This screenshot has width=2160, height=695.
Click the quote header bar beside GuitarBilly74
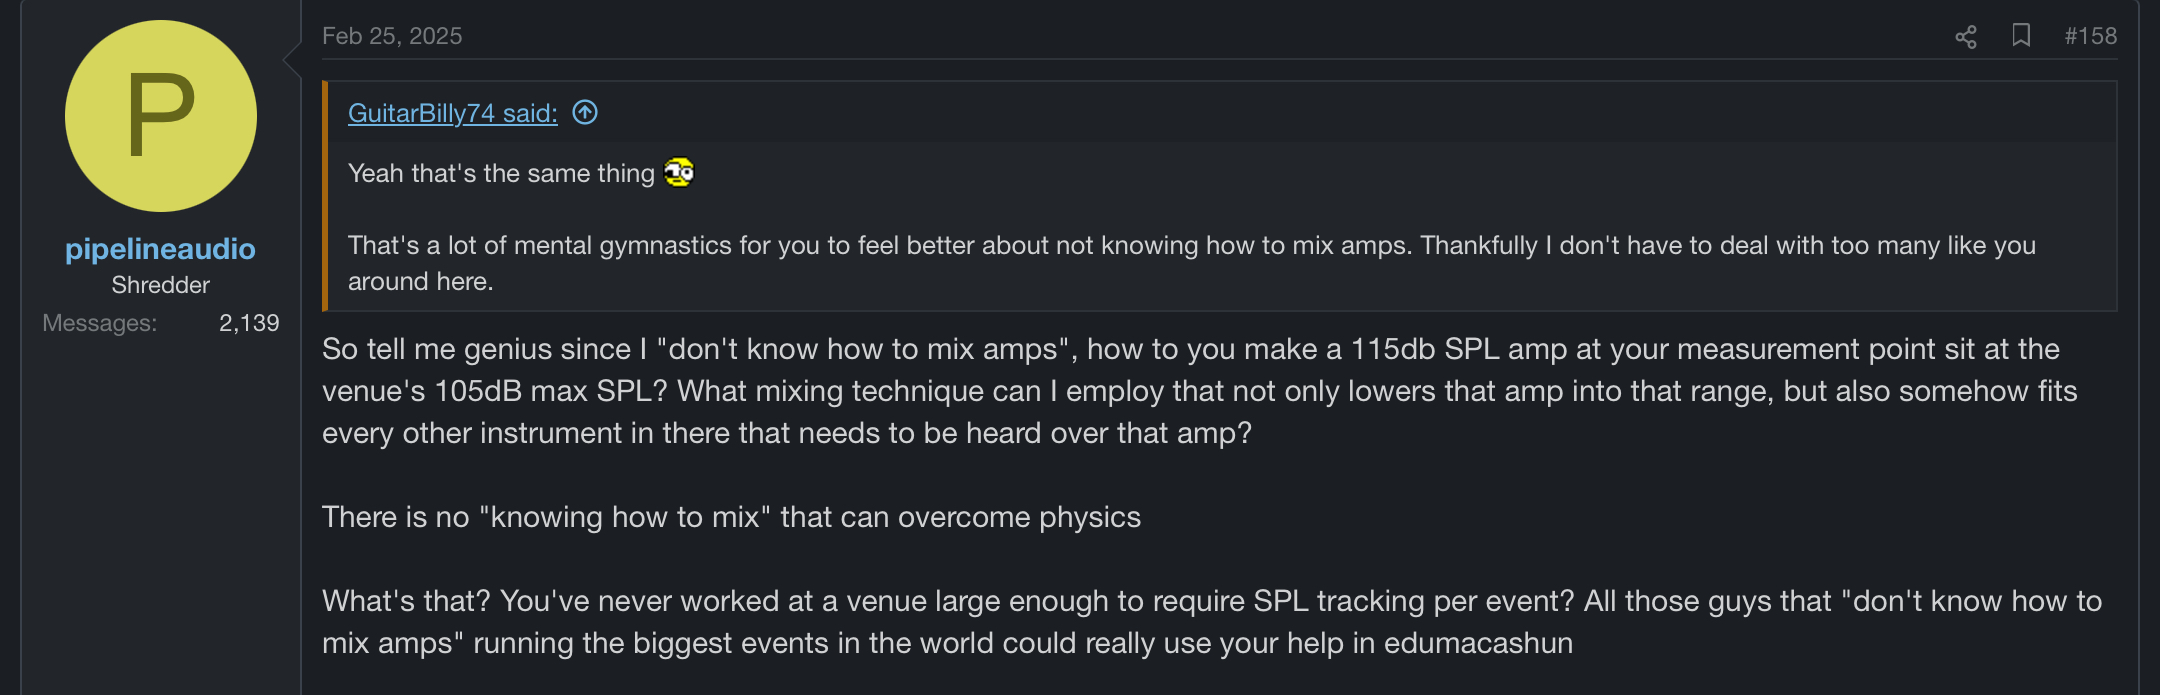click(x=1300, y=112)
